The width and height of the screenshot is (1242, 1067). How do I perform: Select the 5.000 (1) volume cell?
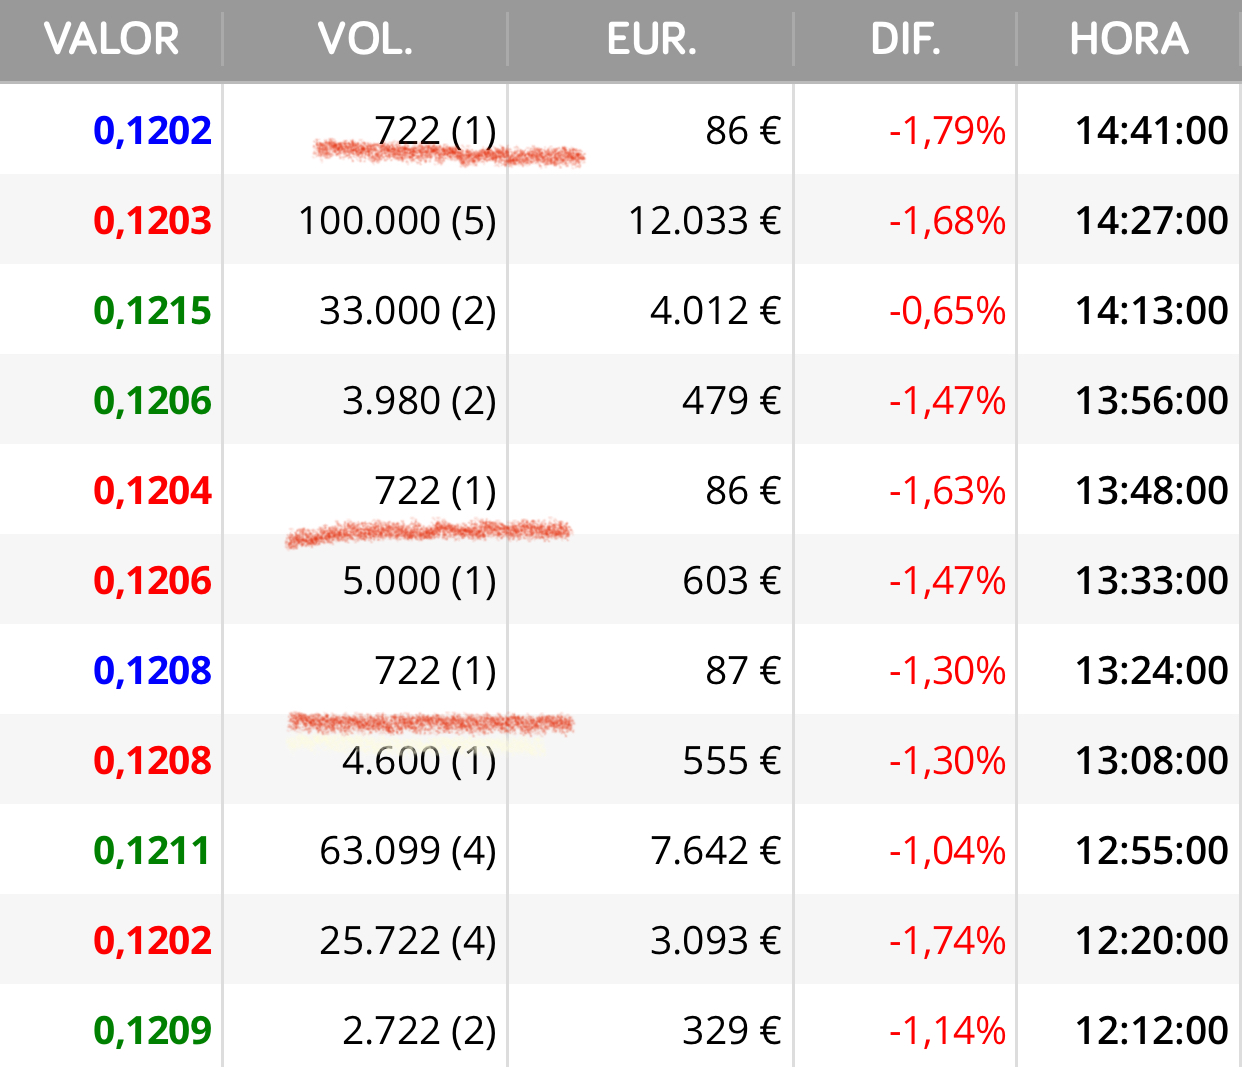[419, 581]
